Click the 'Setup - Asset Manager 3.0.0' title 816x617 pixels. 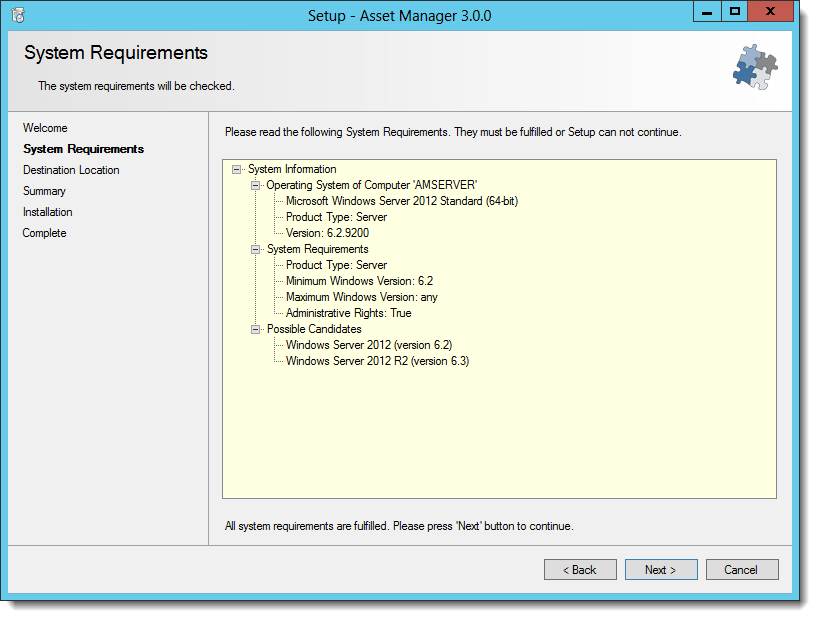coord(399,16)
